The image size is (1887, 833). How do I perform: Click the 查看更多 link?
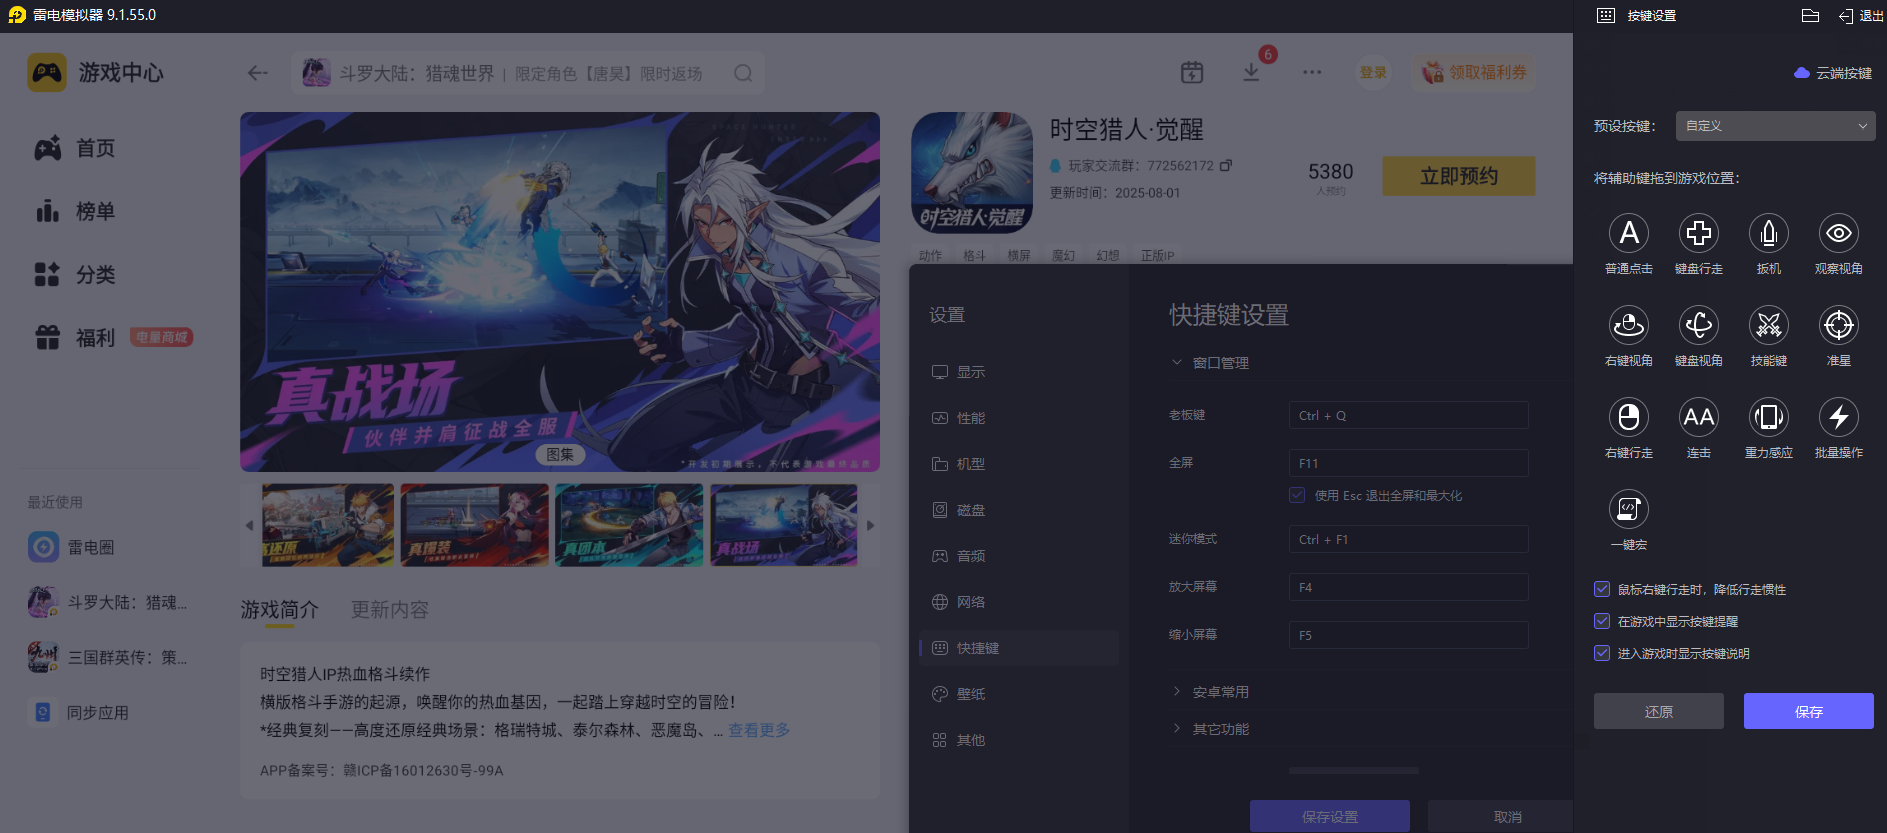coord(759,730)
